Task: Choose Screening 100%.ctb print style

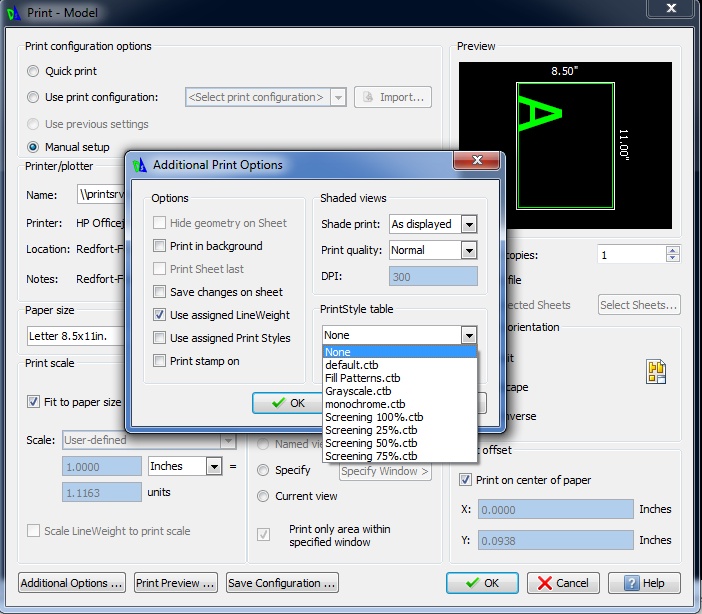Action: tap(399, 417)
